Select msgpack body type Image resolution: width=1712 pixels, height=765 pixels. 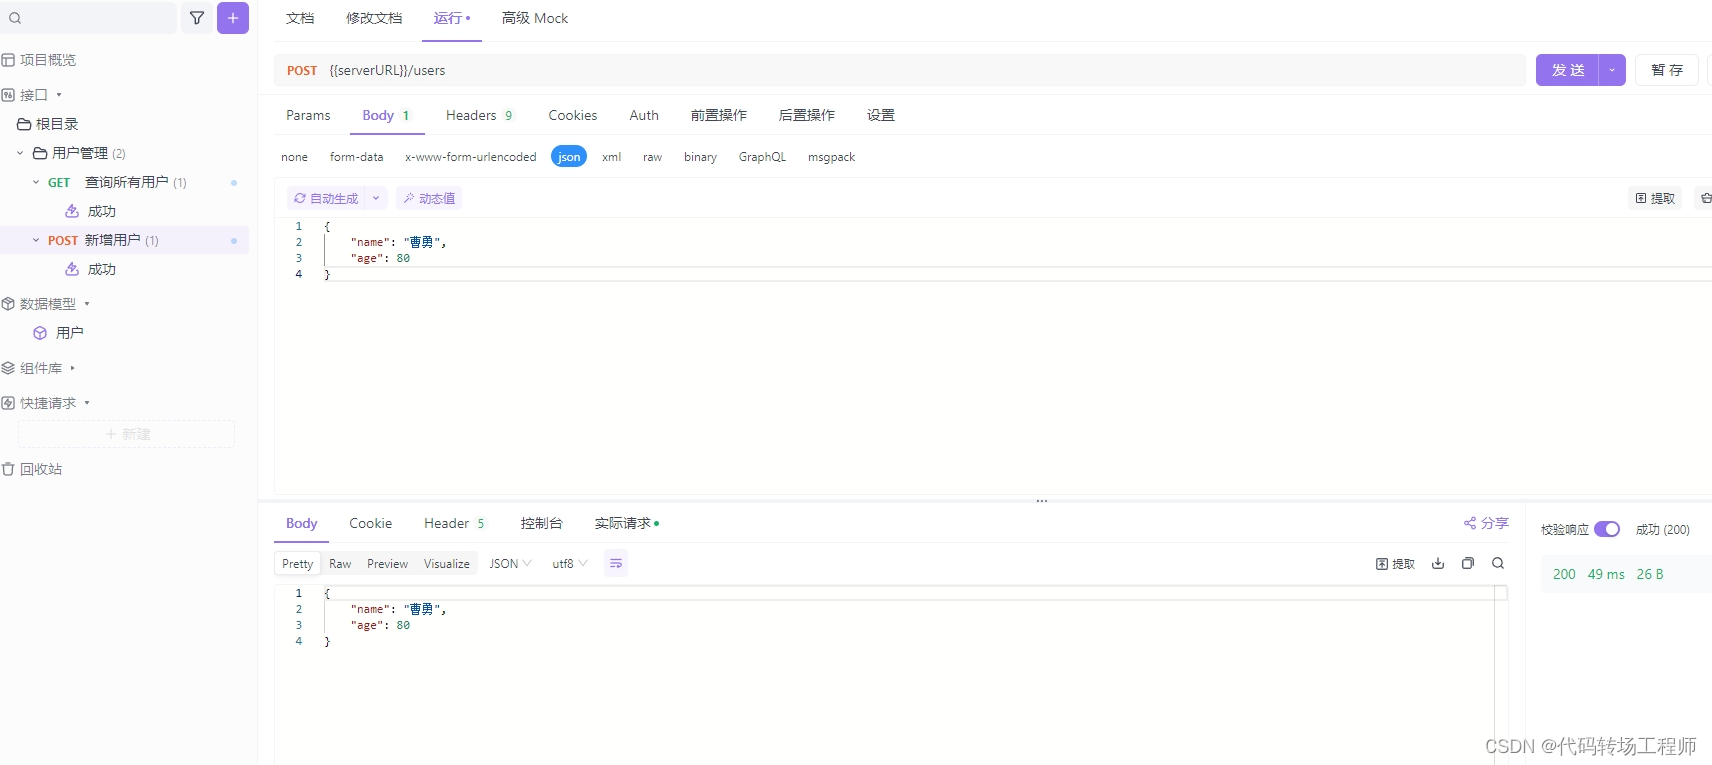(x=831, y=157)
